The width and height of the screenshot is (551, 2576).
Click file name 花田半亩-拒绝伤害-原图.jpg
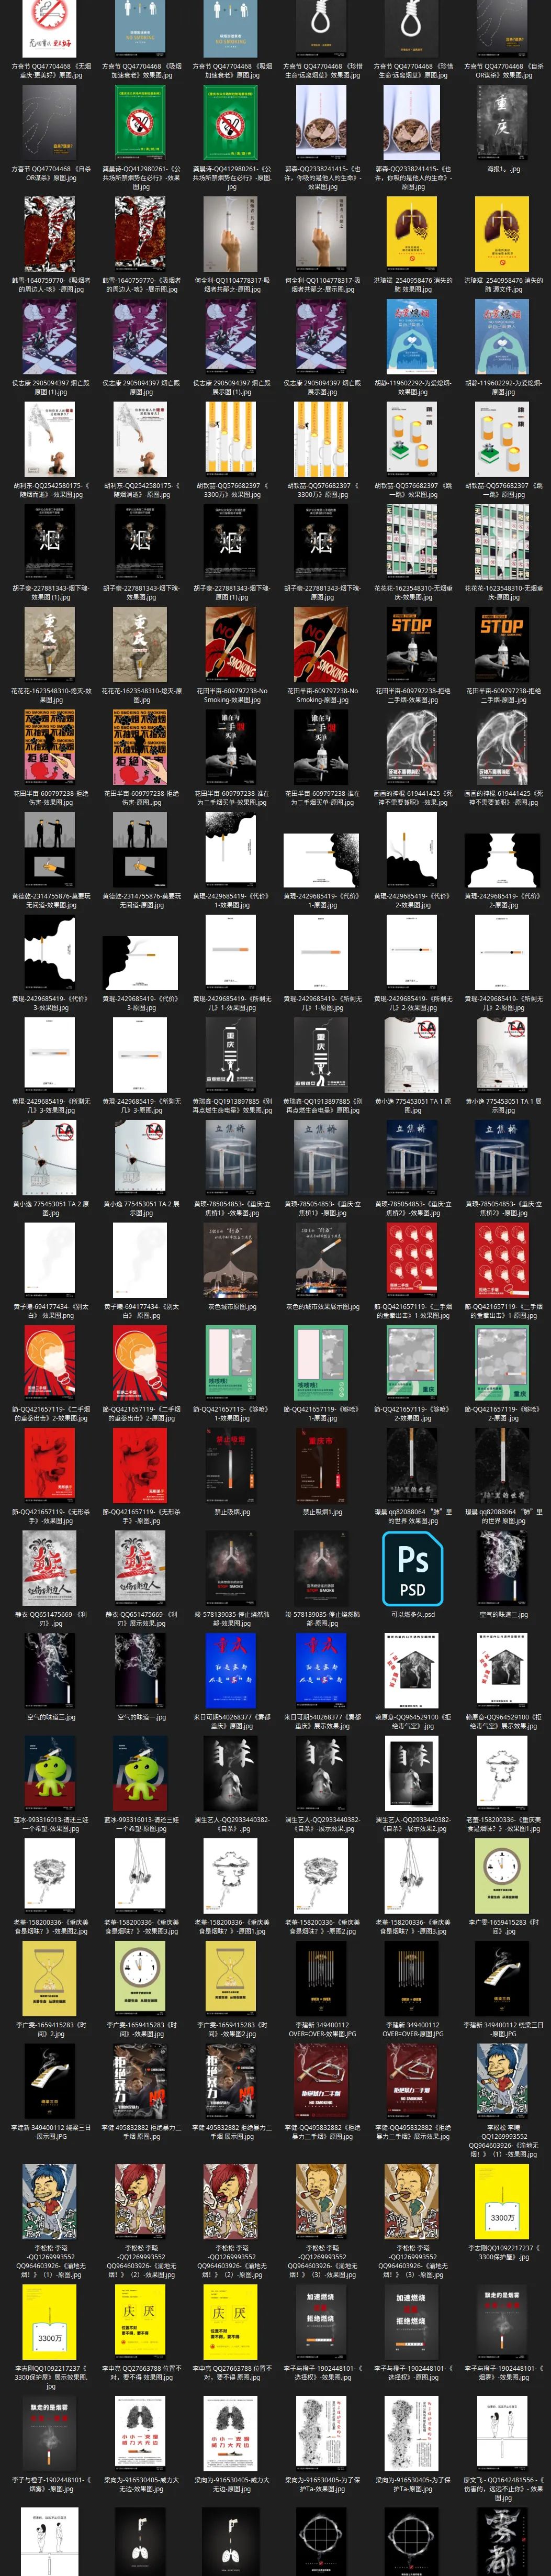pyautogui.click(x=141, y=798)
